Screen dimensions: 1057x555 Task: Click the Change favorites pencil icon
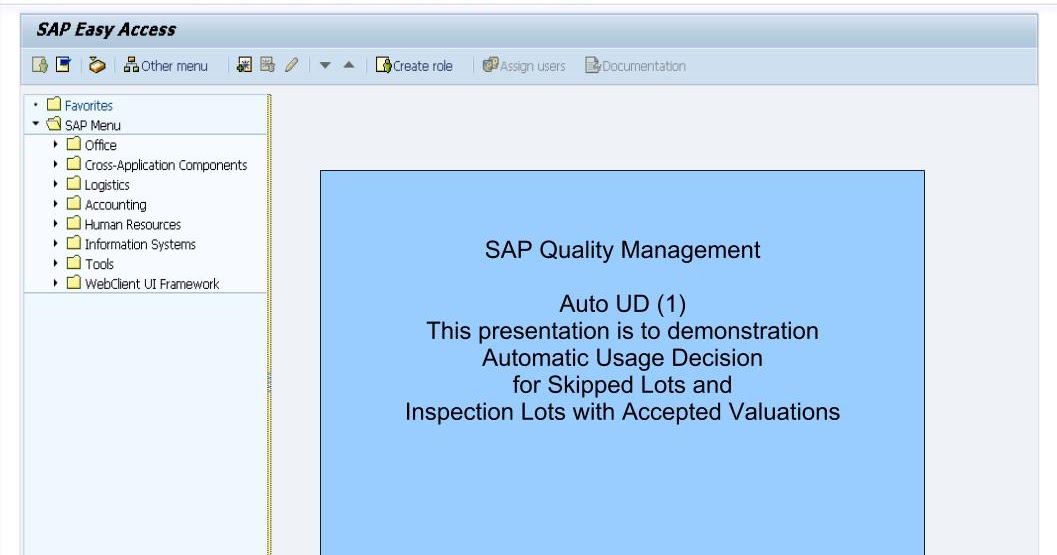[x=291, y=65]
